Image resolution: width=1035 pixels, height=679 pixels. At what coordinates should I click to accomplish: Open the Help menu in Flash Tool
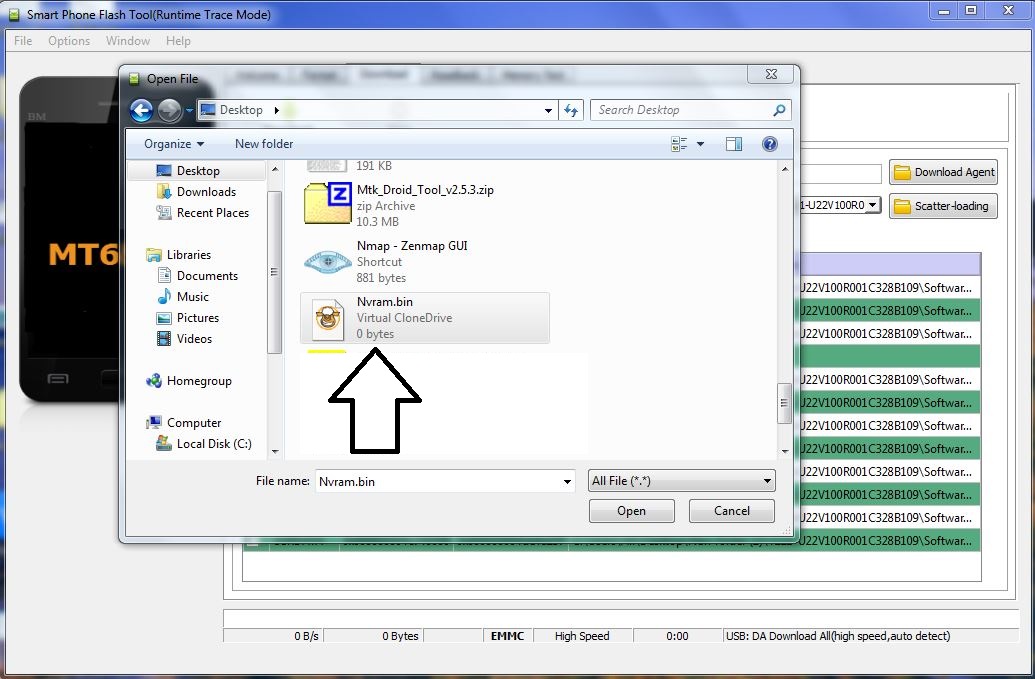178,41
